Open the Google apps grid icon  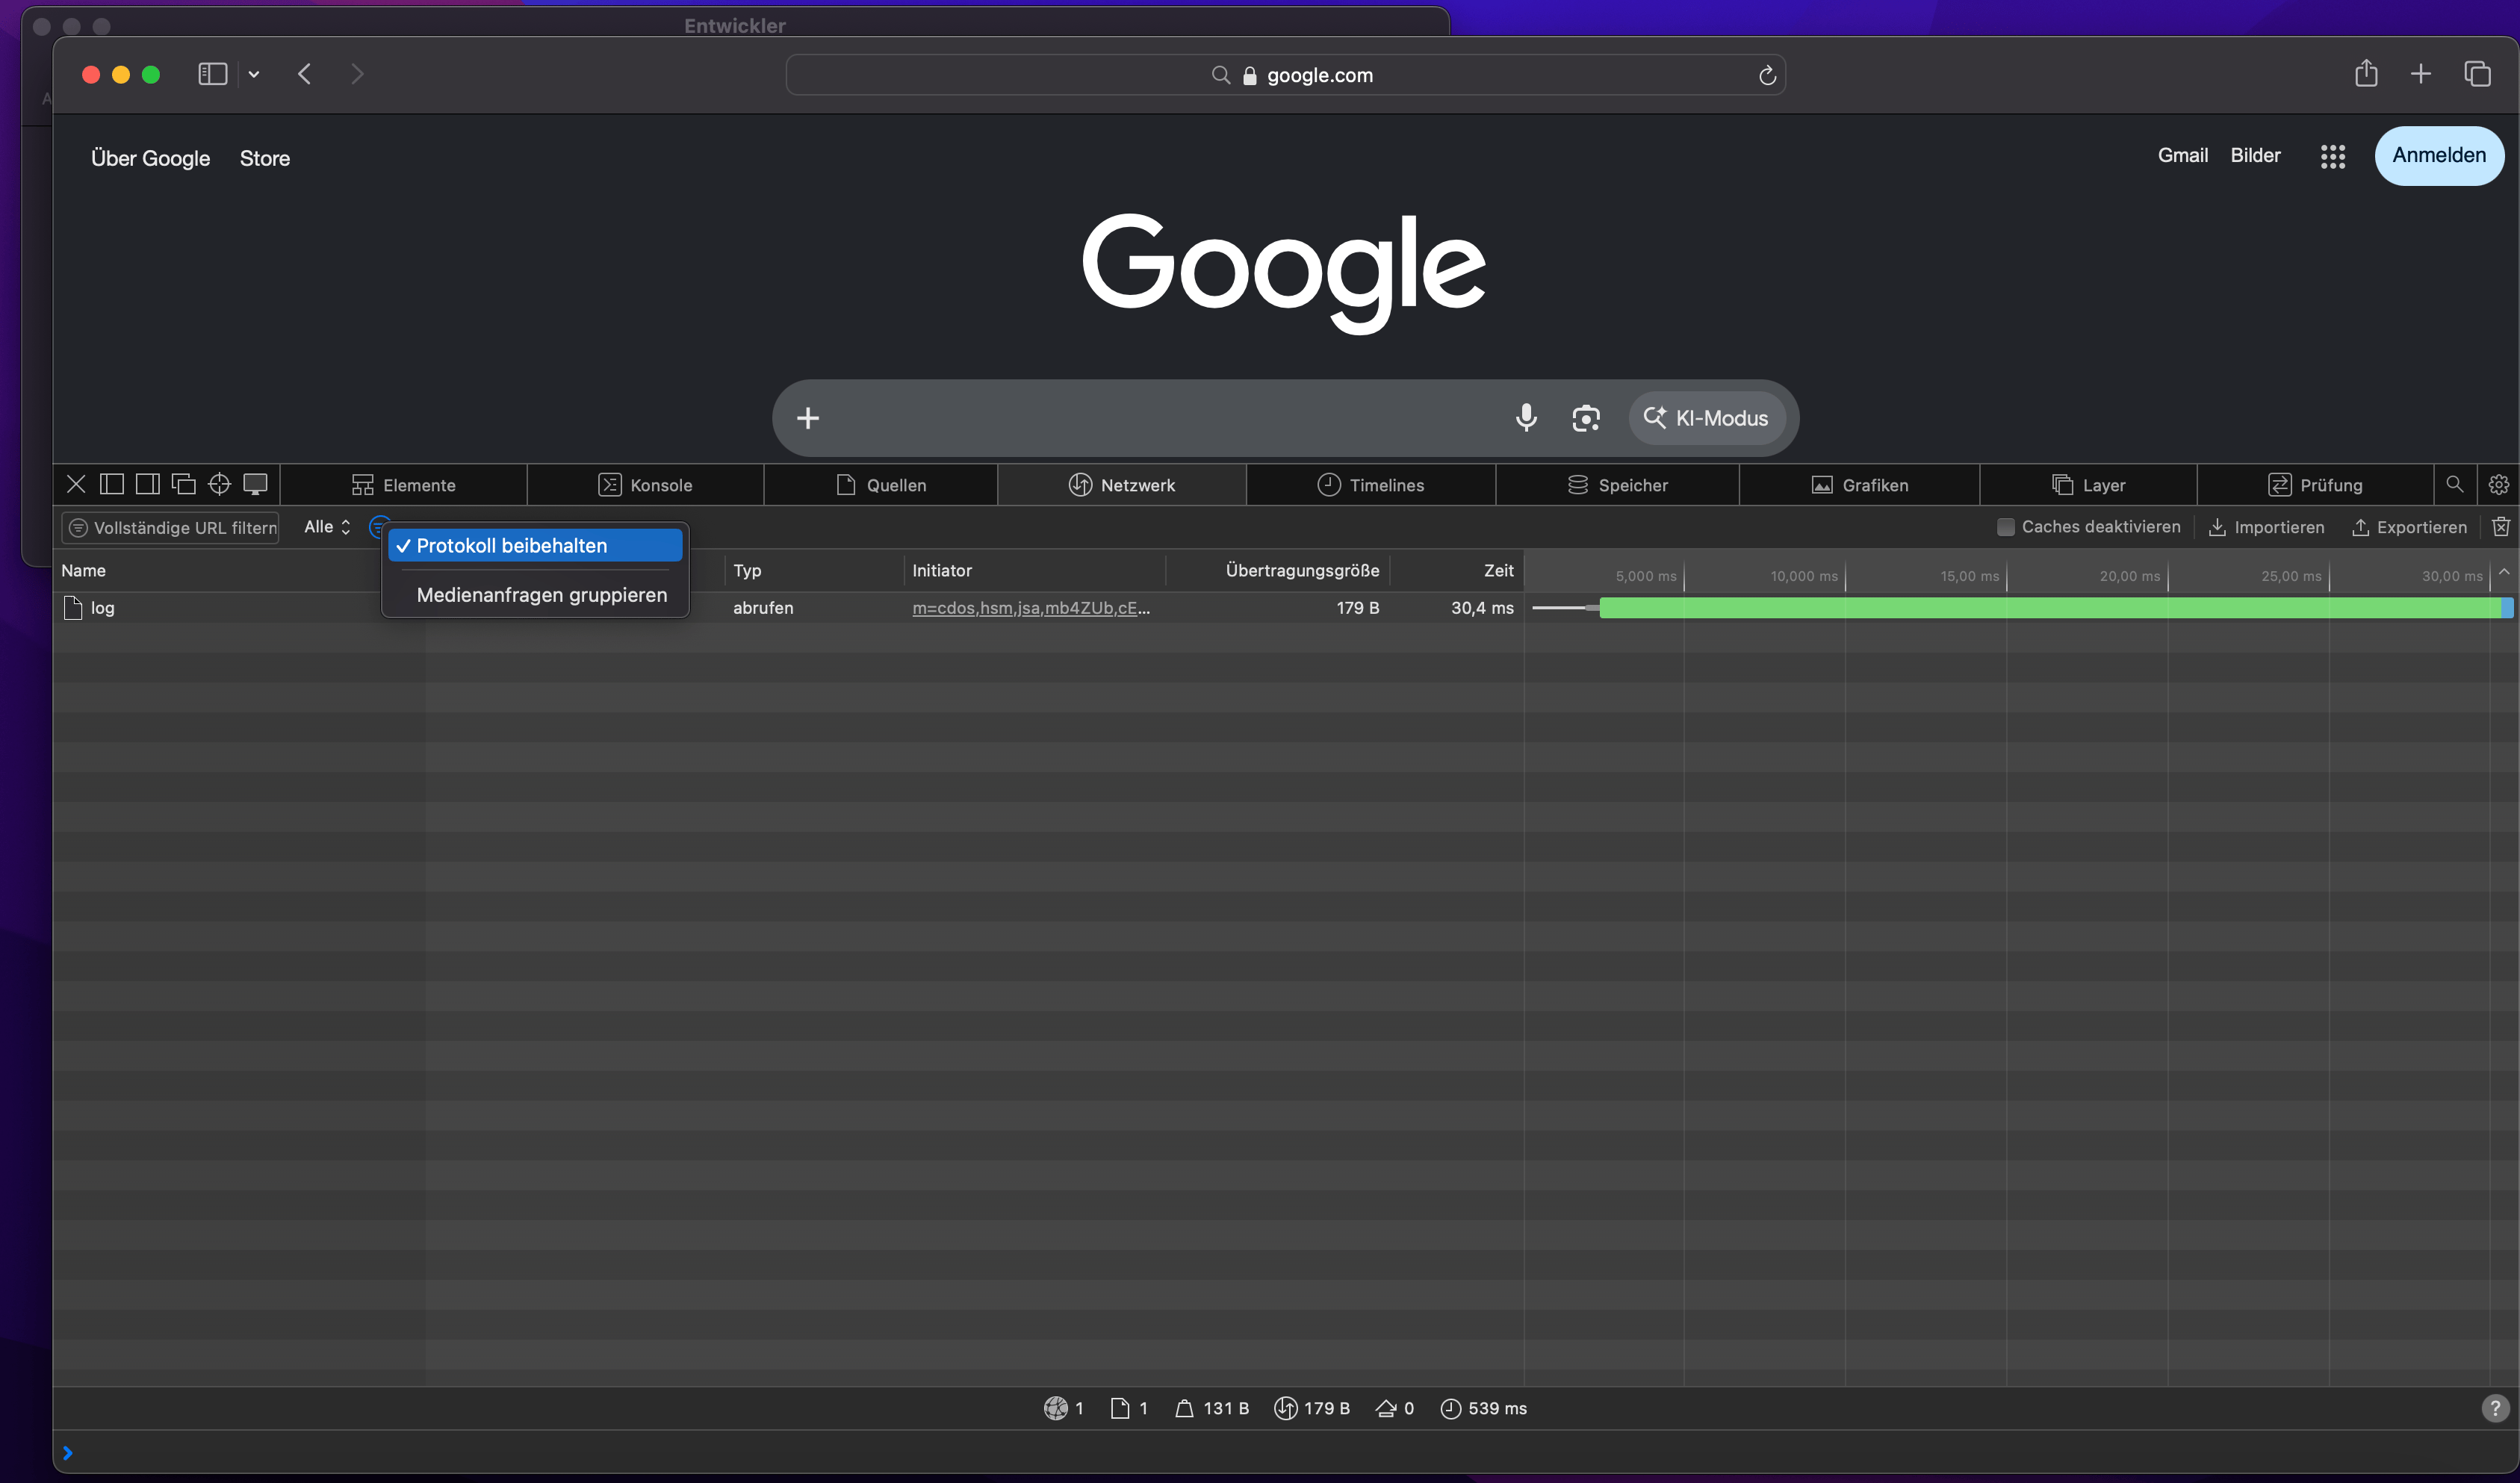coord(2333,156)
